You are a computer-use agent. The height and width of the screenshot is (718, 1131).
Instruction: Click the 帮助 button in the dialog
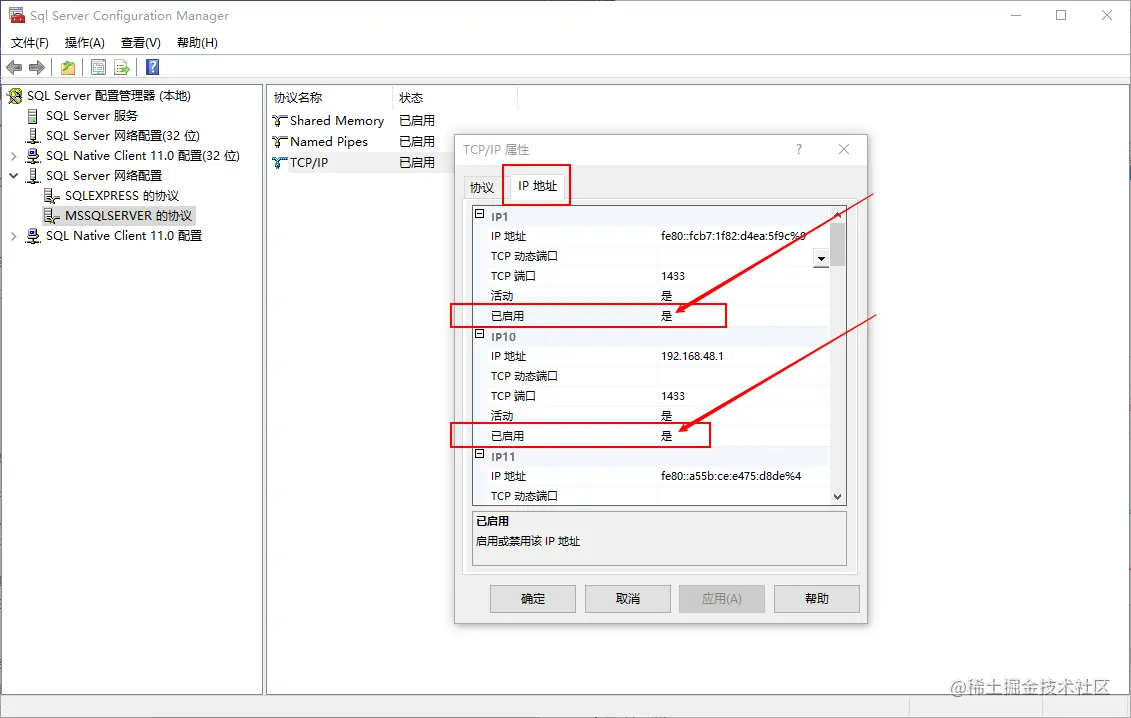click(x=817, y=599)
